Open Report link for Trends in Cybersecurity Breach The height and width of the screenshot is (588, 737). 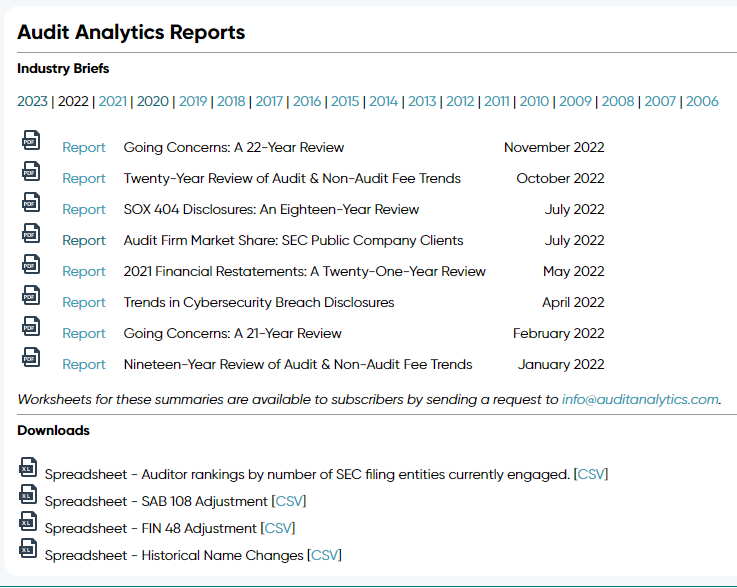[84, 303]
